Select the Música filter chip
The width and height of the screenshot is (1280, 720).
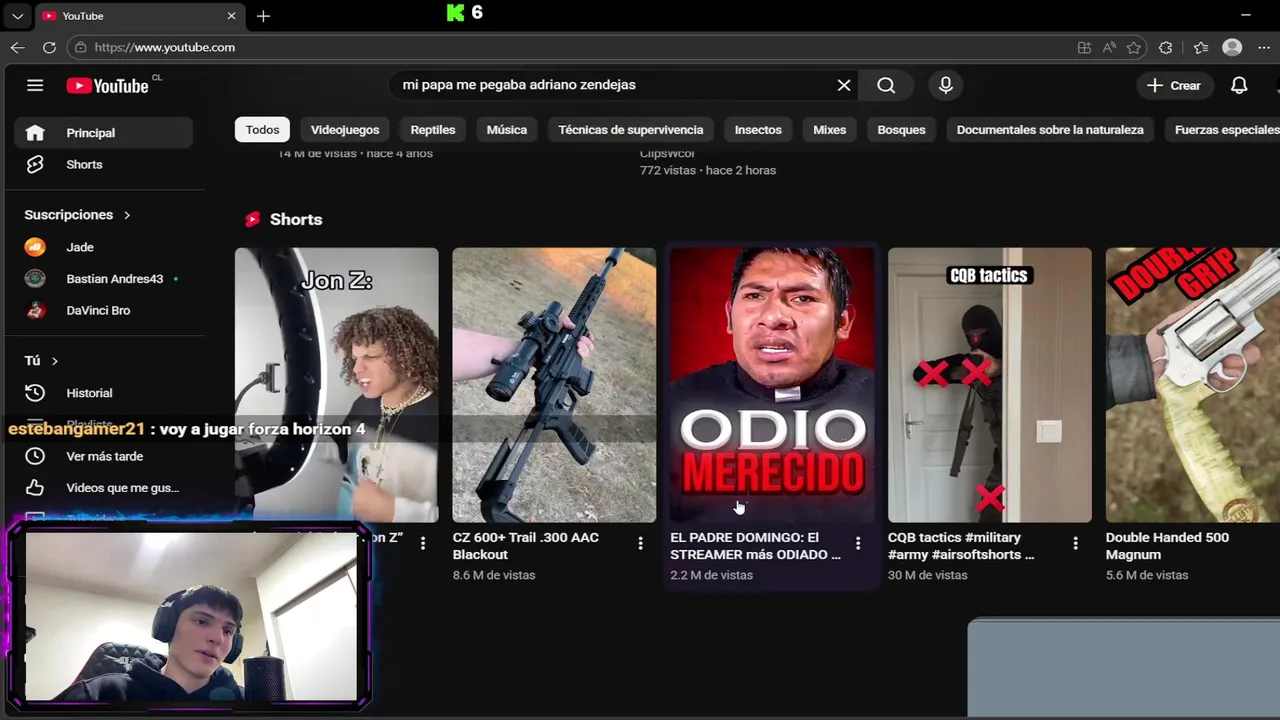507,129
